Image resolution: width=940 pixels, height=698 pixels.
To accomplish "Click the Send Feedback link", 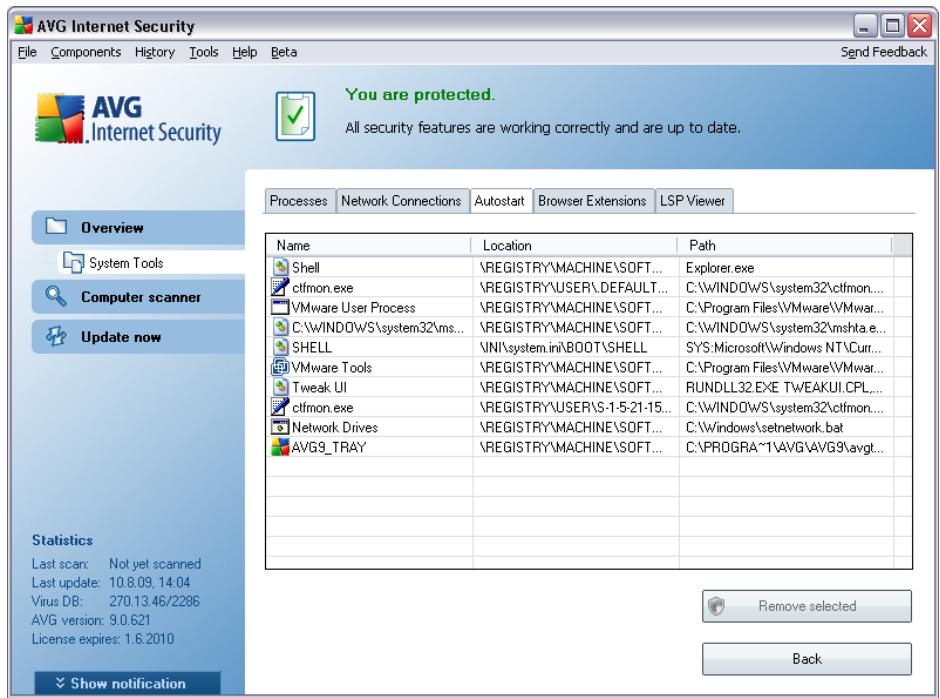I will point(884,52).
